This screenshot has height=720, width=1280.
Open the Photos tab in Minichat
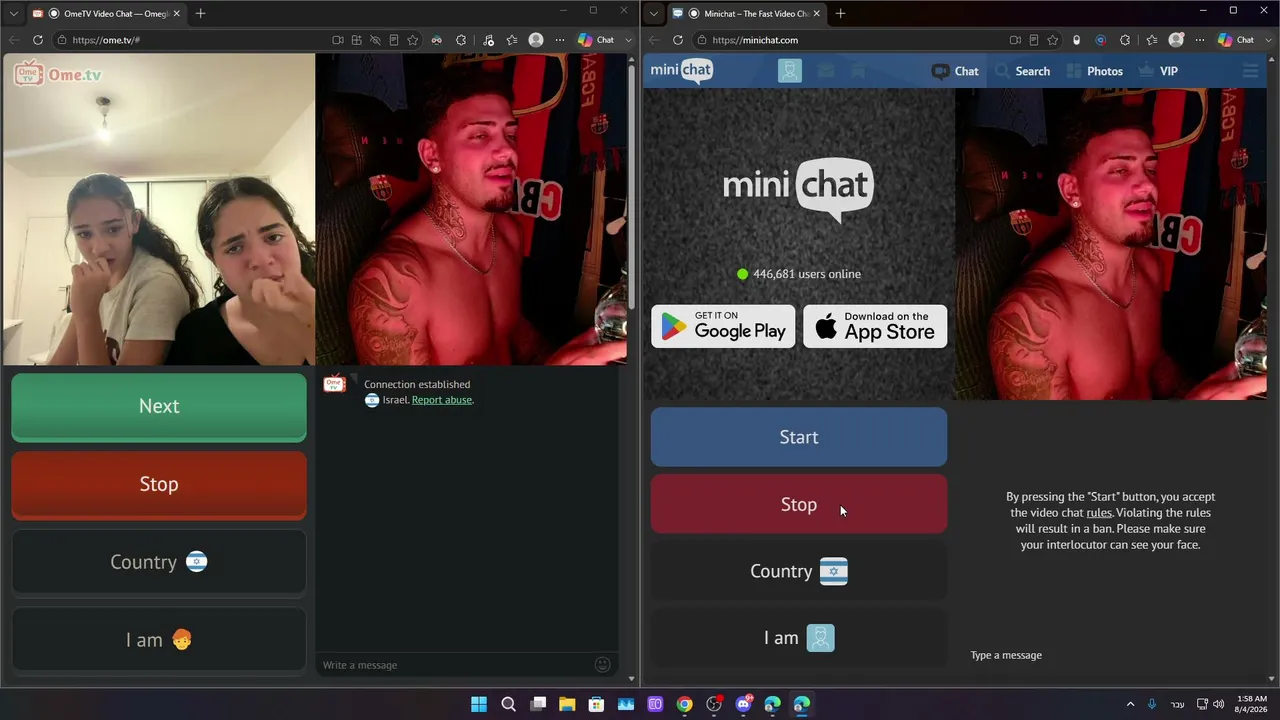[1094, 71]
